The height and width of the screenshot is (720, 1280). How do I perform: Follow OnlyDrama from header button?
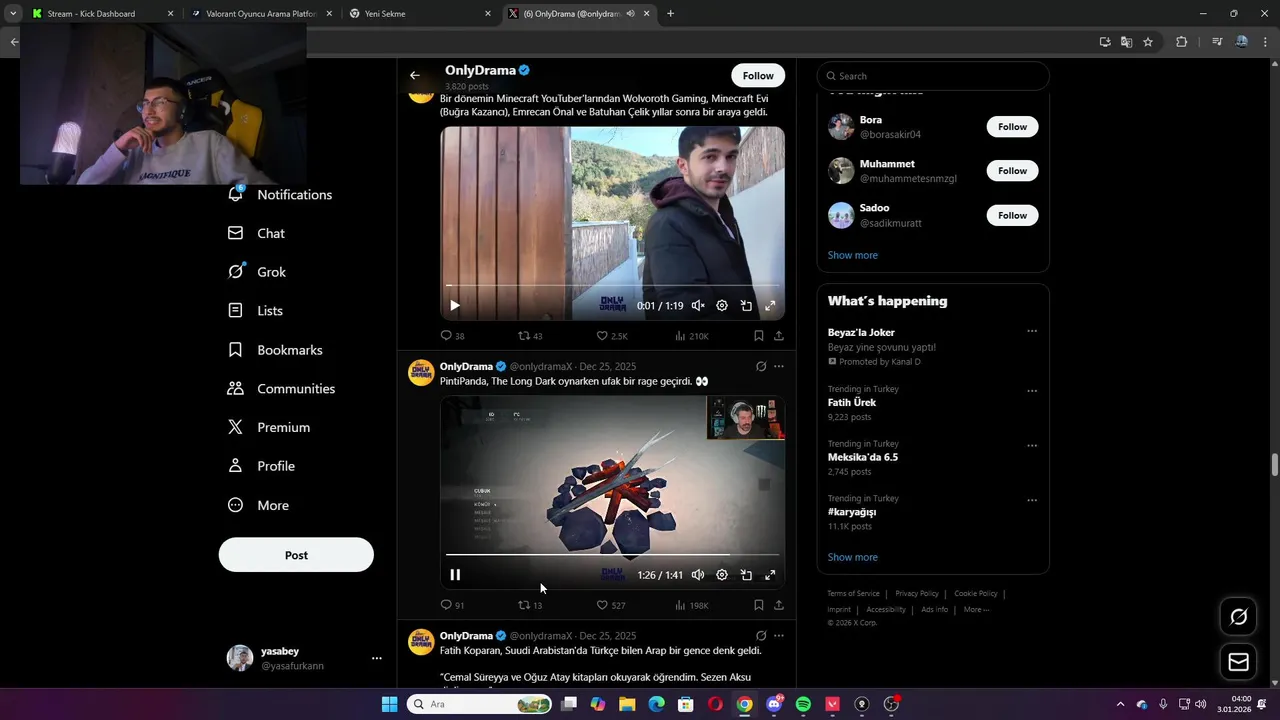[758, 75]
